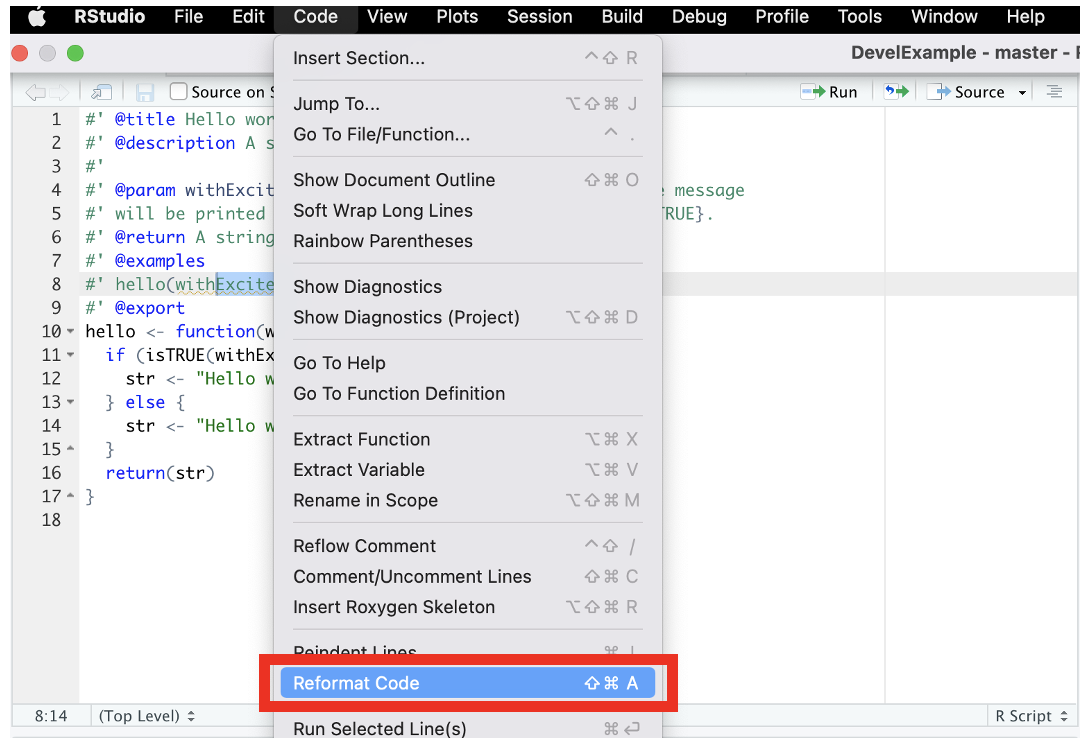Click the return(str) line in editor
Screen dimensions: 1090x740
click(x=160, y=473)
